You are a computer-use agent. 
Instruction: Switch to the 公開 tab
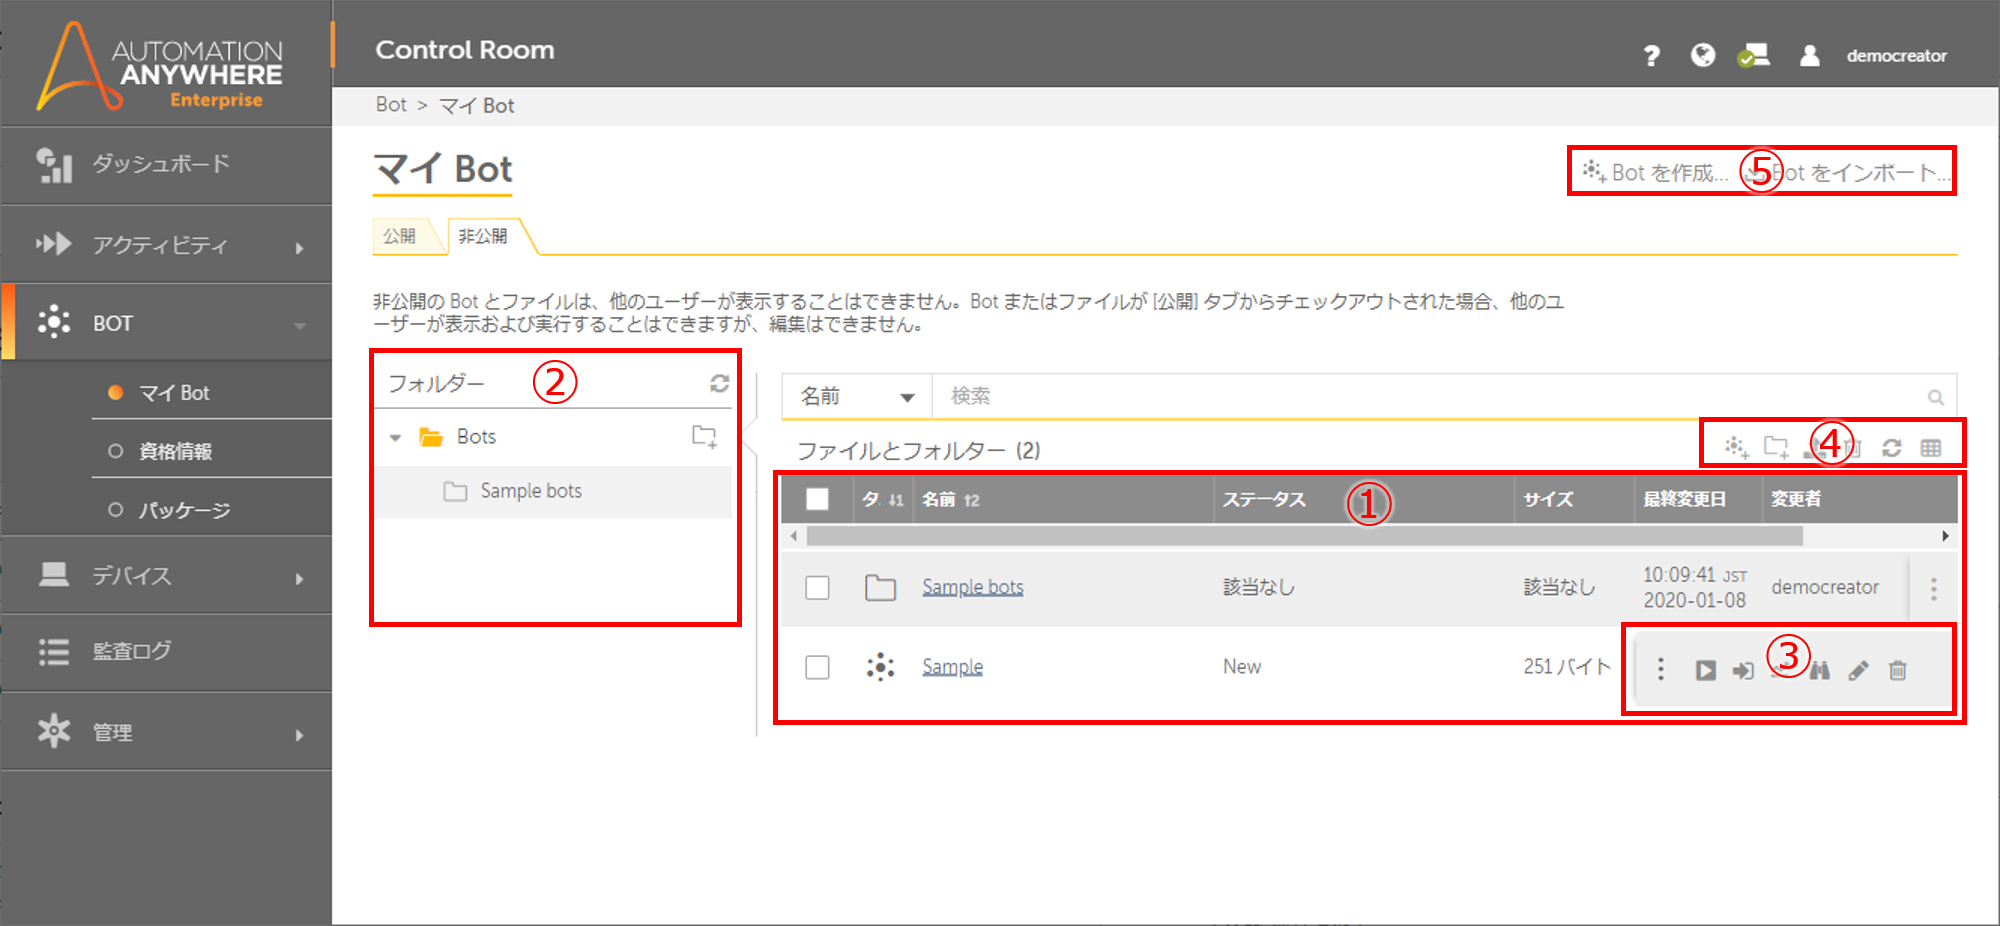tap(400, 236)
